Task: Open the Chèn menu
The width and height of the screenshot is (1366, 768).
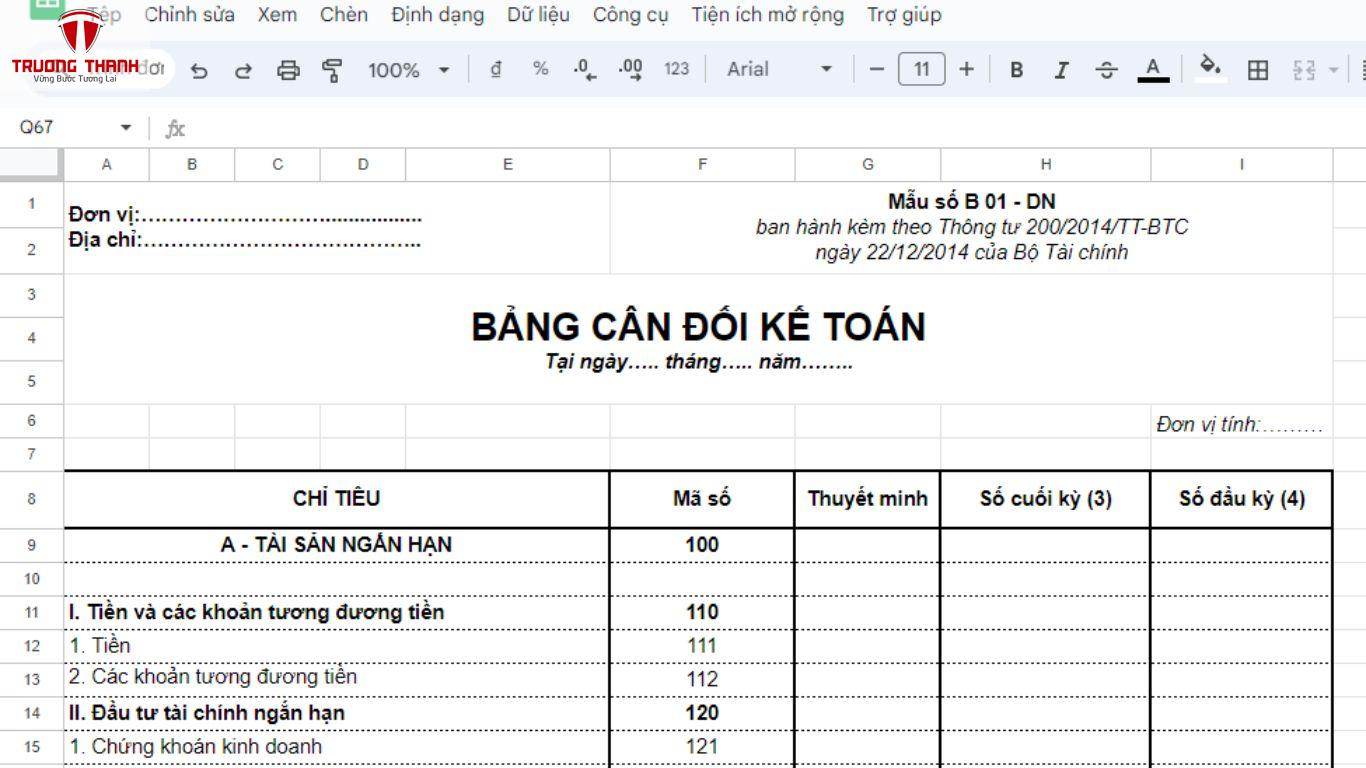Action: [344, 15]
